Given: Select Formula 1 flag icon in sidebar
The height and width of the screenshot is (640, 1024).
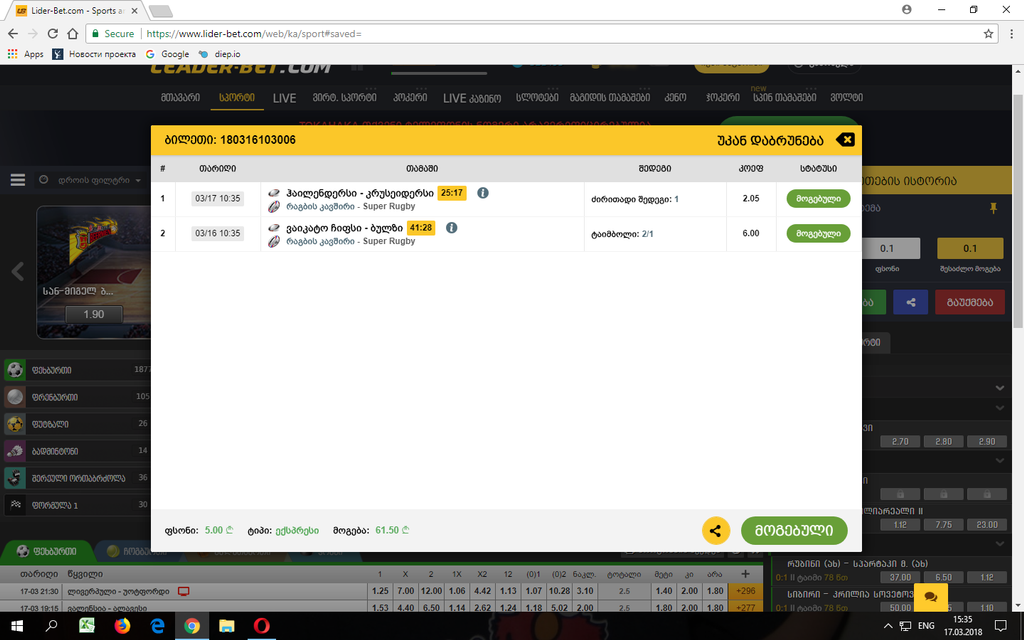Looking at the screenshot, I should pos(15,505).
